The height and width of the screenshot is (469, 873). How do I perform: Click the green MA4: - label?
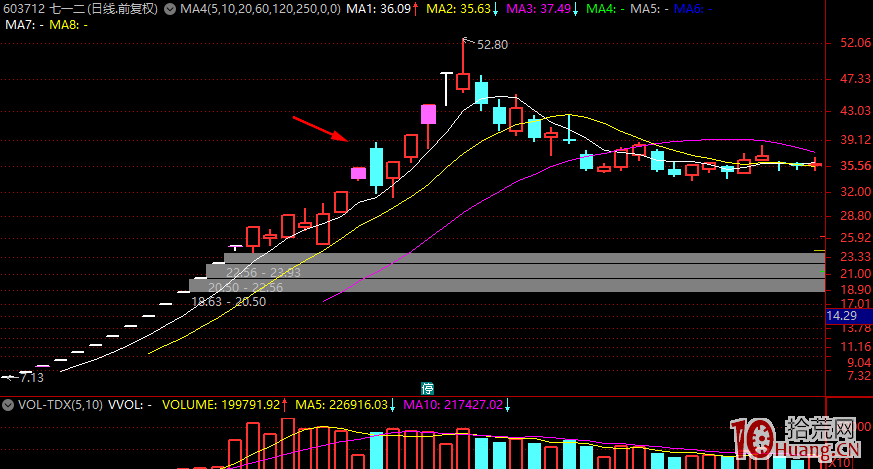605,9
